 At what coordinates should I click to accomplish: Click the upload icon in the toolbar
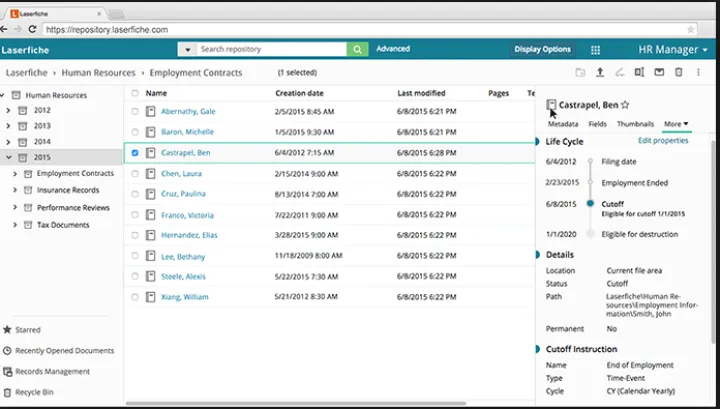[600, 72]
